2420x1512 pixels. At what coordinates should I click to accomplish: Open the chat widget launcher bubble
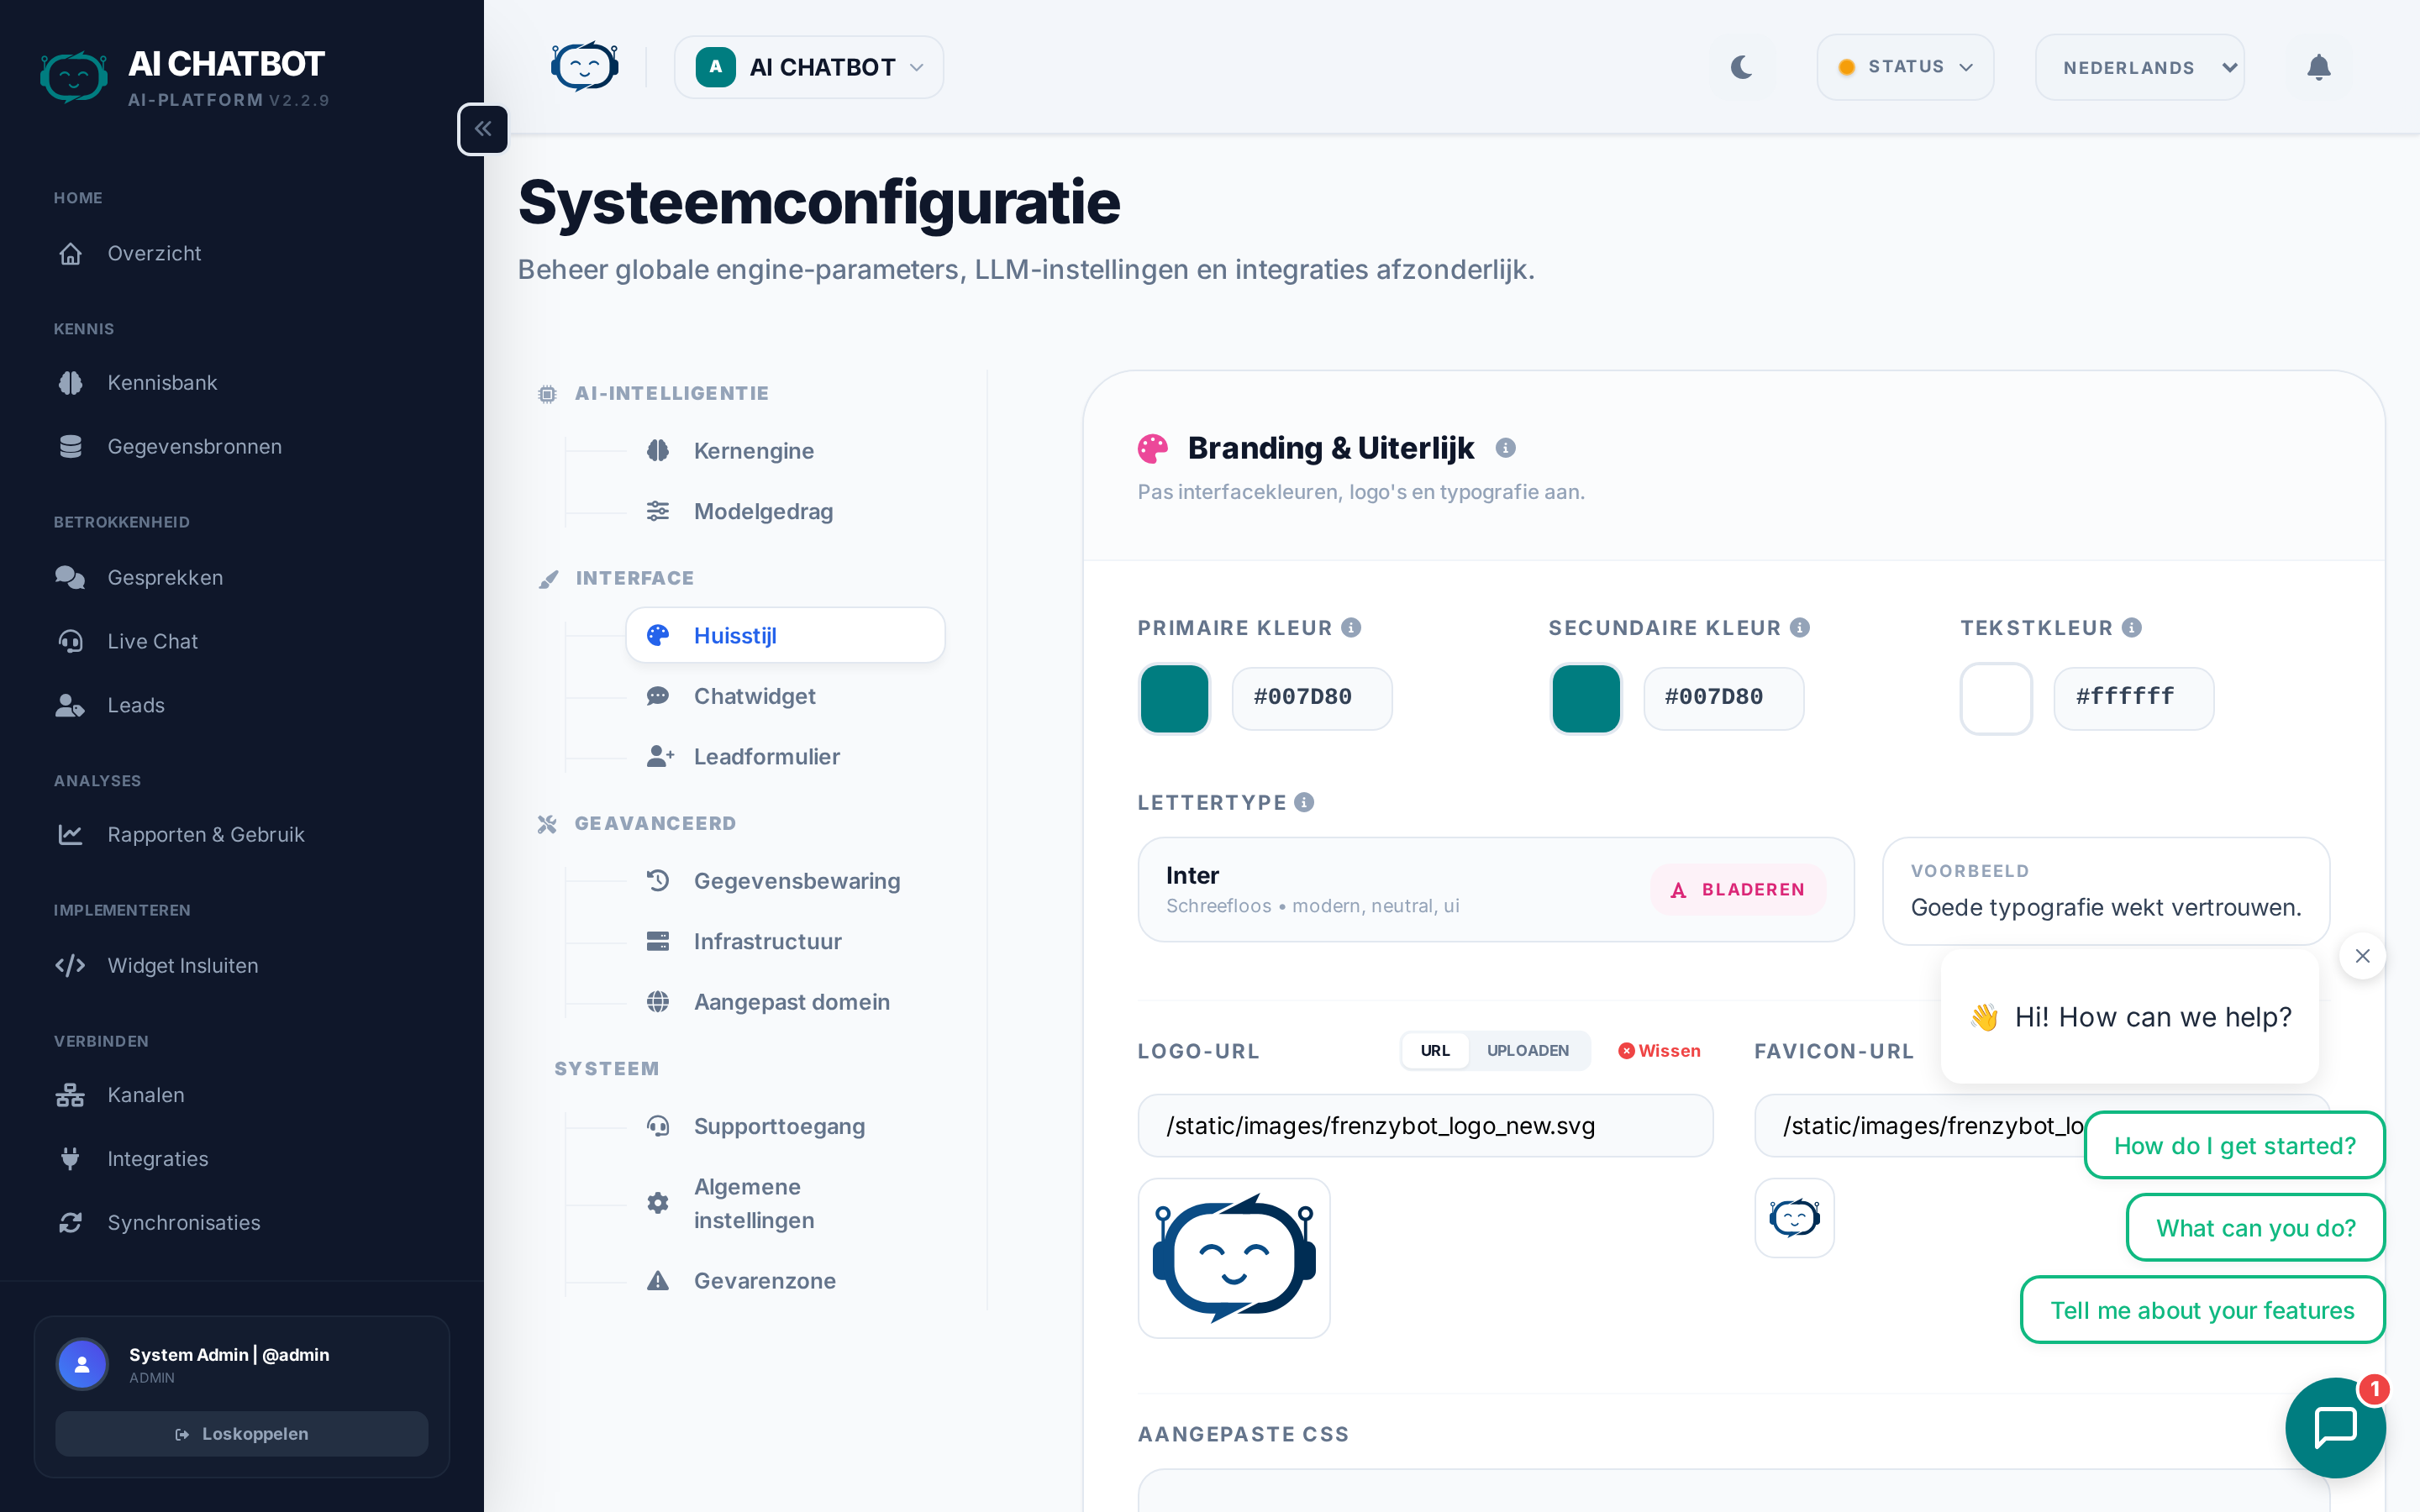(2334, 1426)
